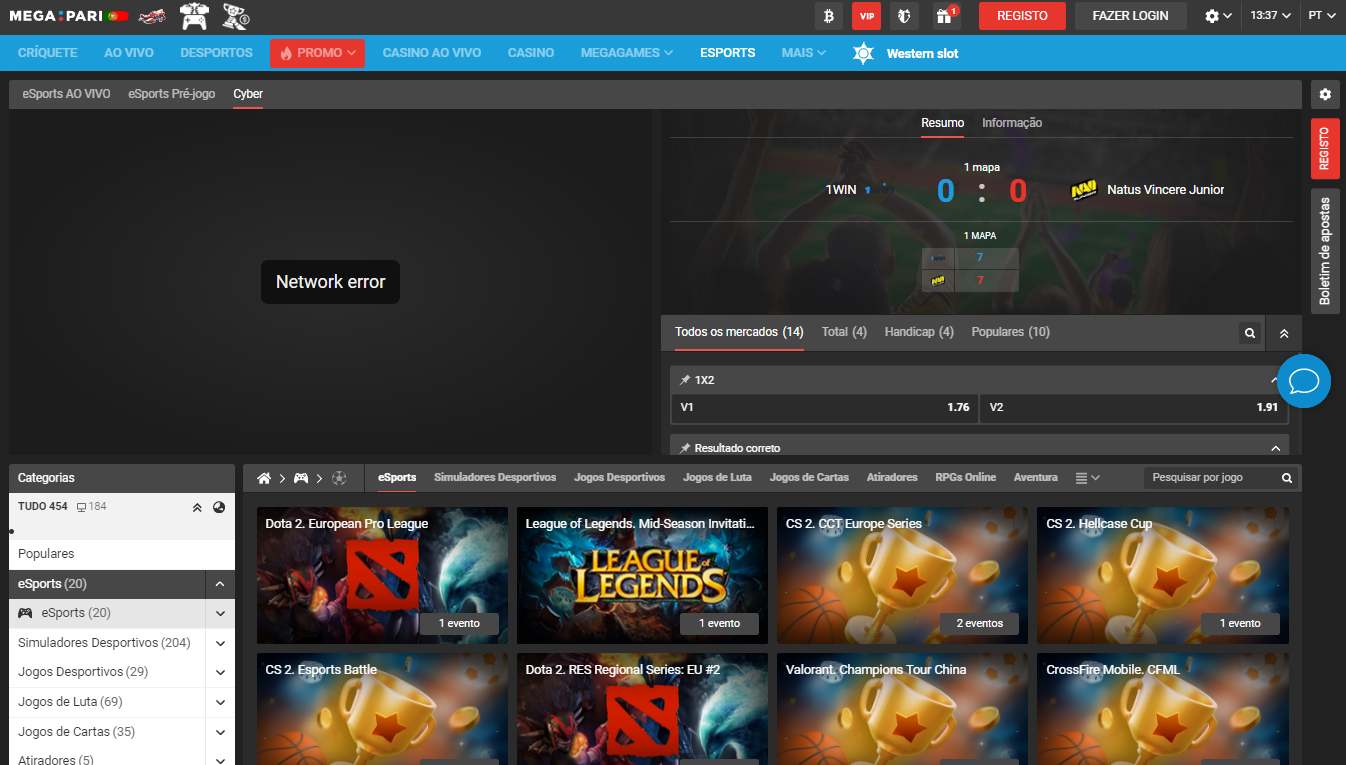Click the Natus Vincere Junior team logo
This screenshot has width=1346, height=765.
coord(1084,190)
